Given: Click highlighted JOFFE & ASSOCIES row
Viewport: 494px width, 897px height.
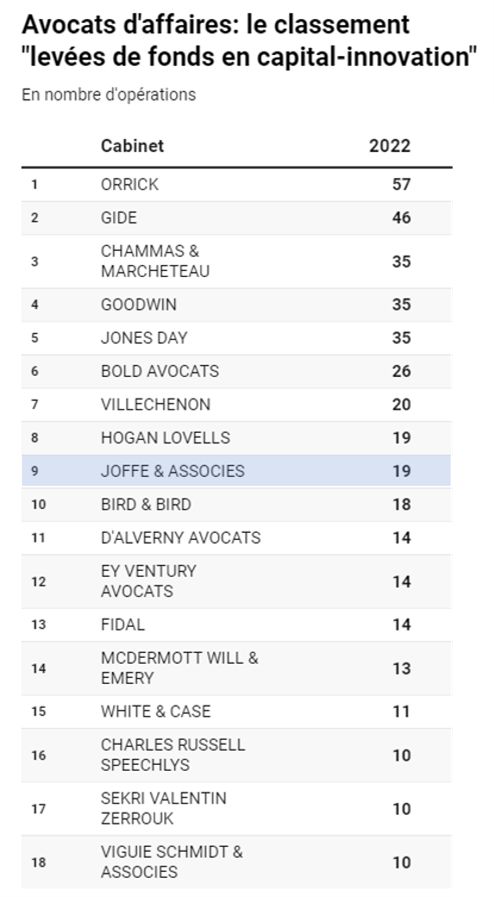Looking at the screenshot, I should 236,471.
